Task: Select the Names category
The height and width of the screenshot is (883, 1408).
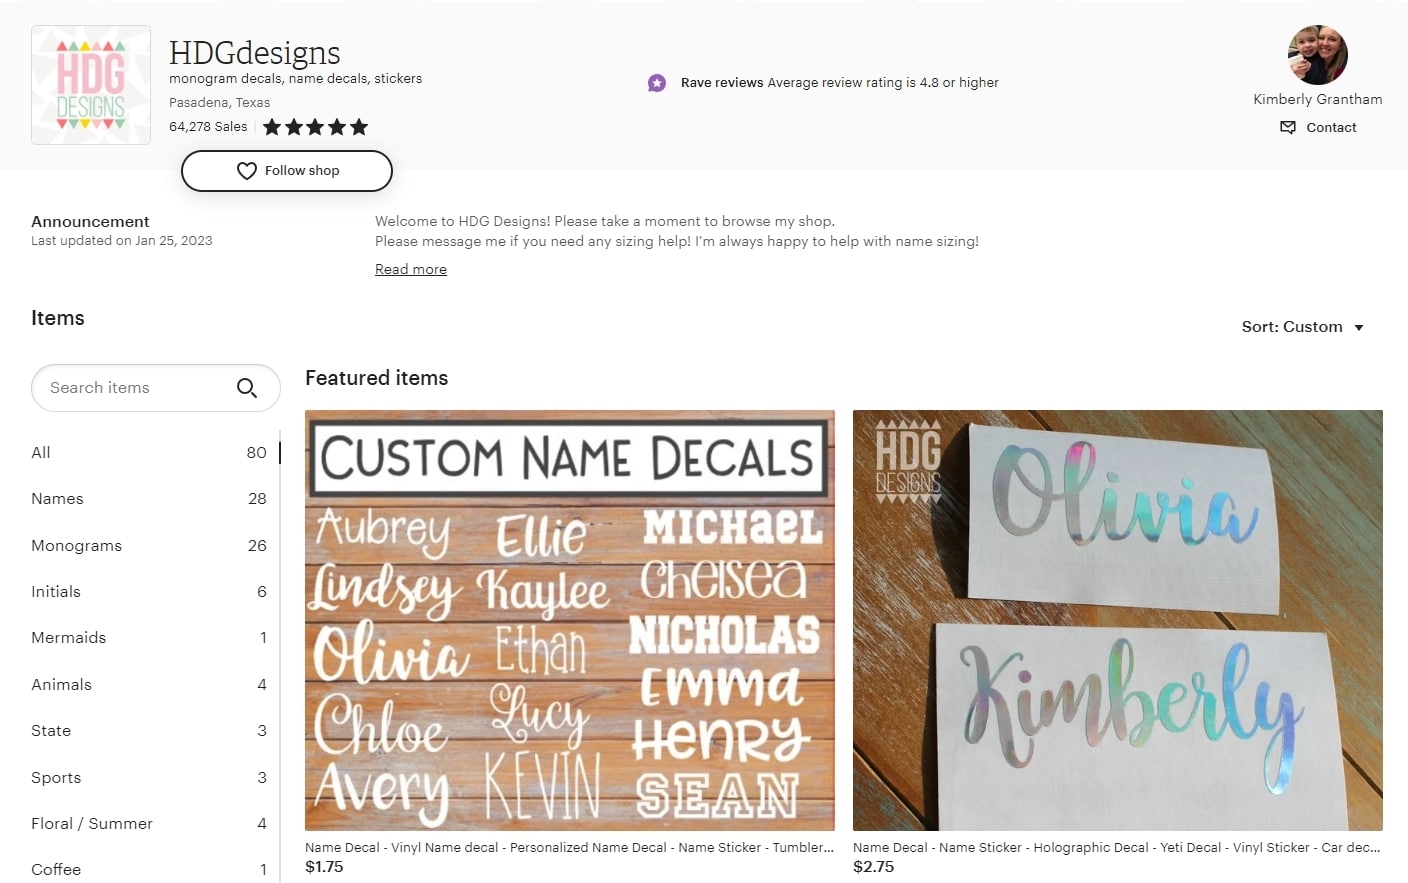Action: pyautogui.click(x=149, y=498)
